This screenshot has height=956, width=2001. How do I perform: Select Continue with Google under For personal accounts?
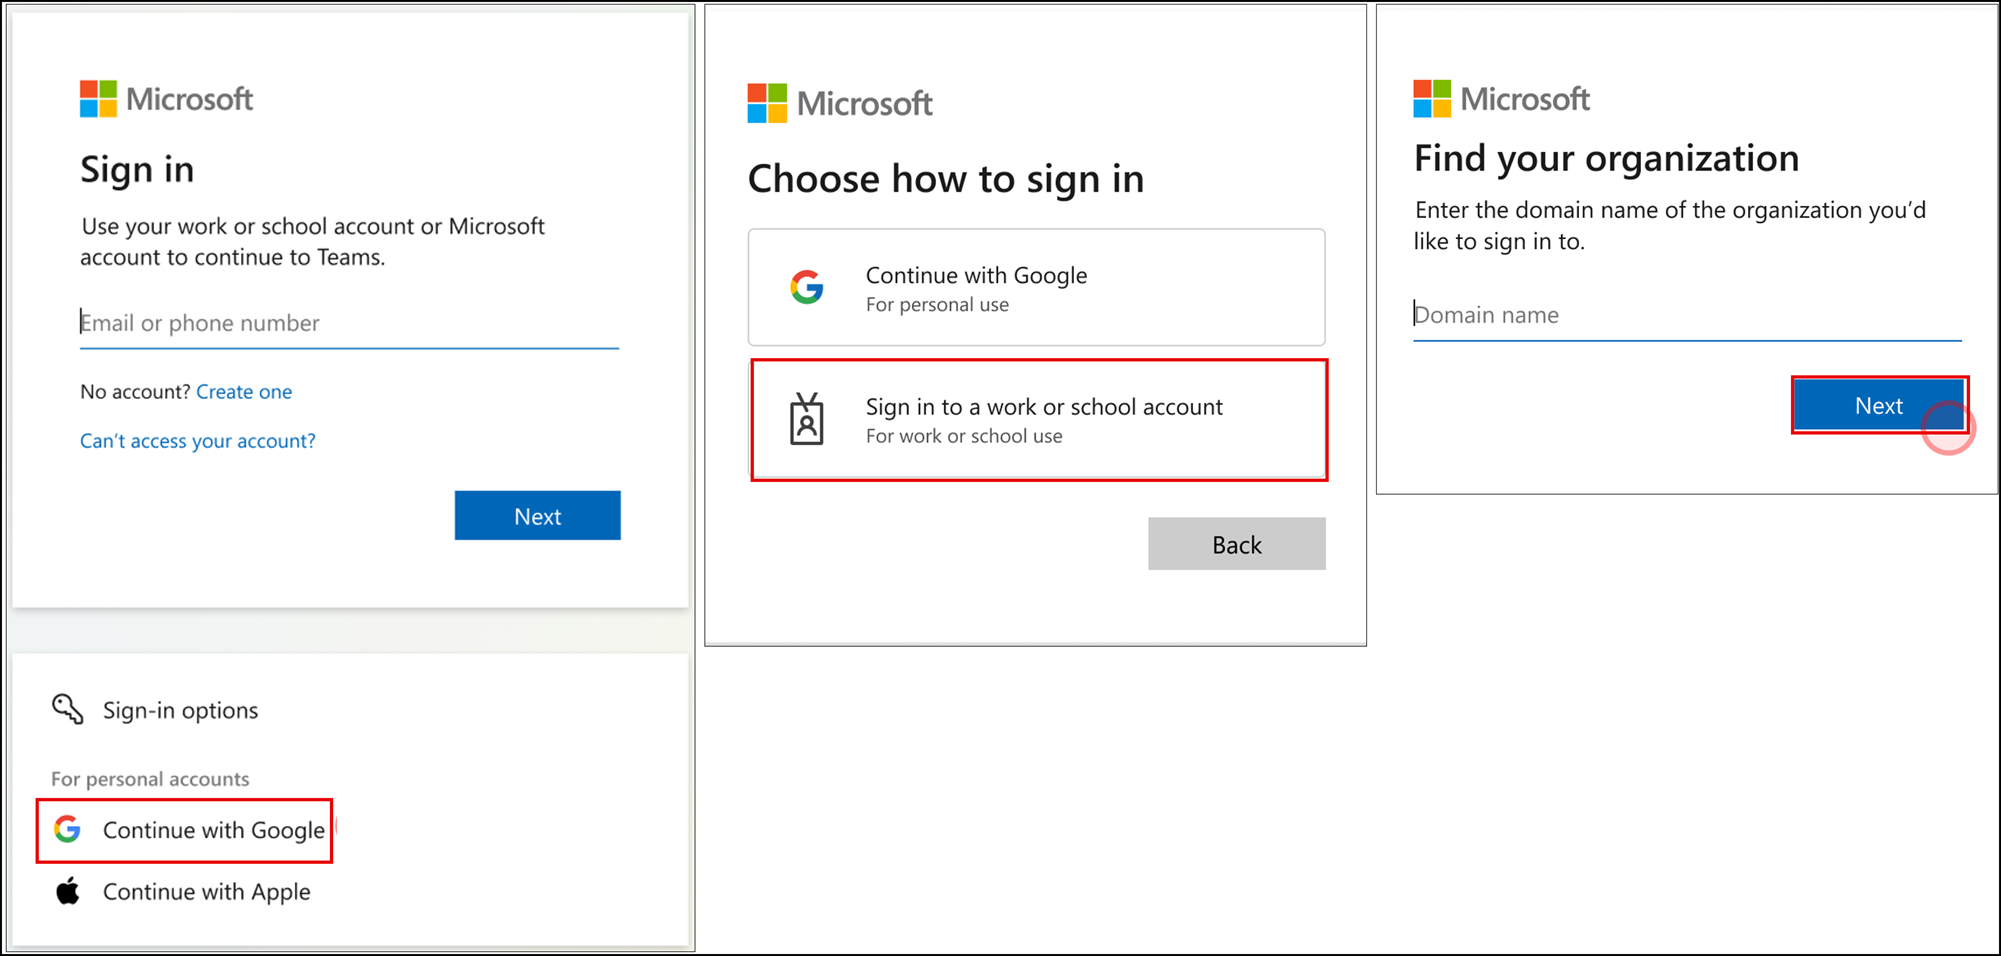[x=212, y=829]
